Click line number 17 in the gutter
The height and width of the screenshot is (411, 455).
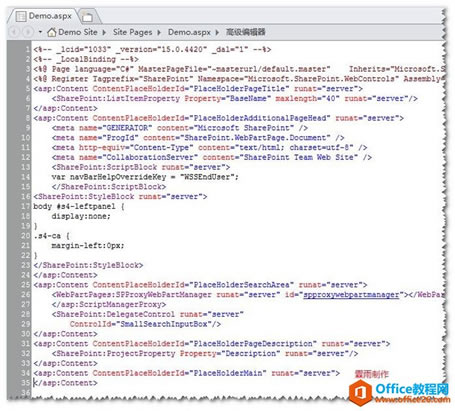(25, 206)
